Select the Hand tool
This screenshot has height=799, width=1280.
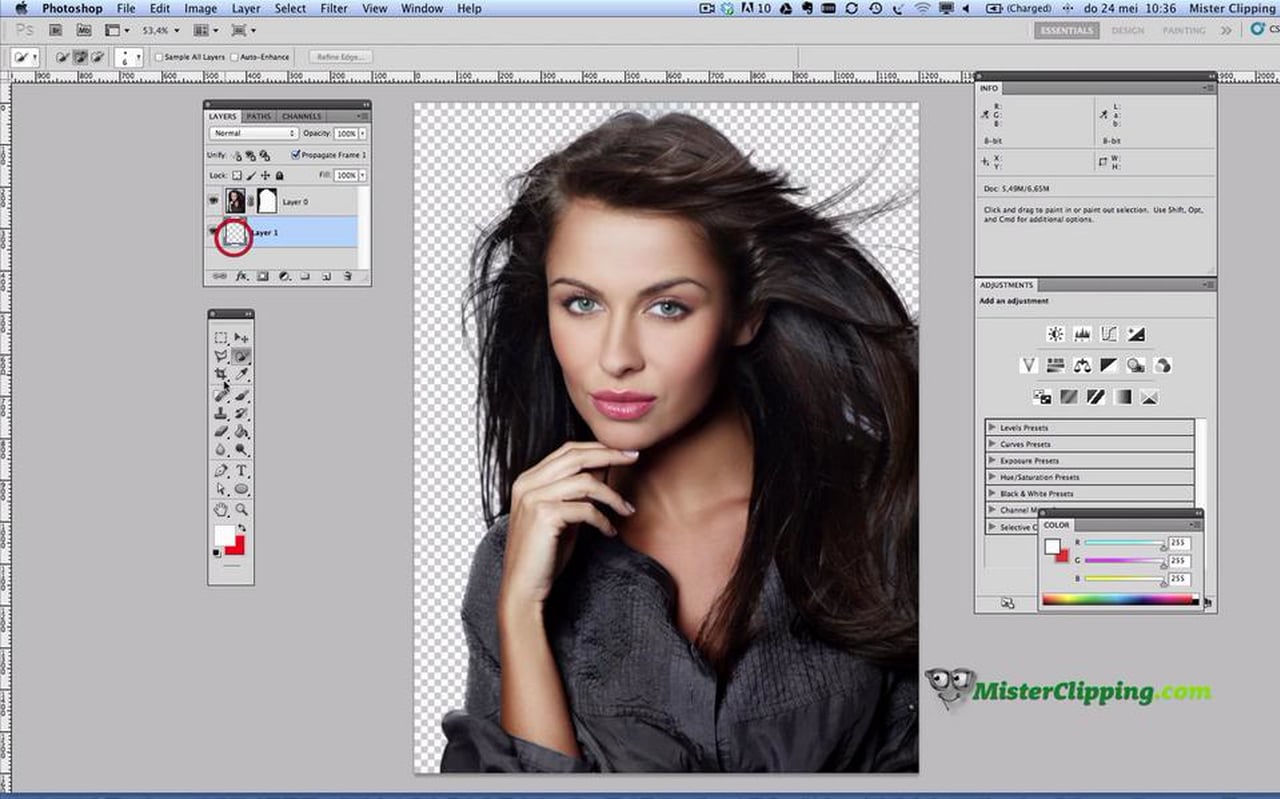pyautogui.click(x=221, y=510)
